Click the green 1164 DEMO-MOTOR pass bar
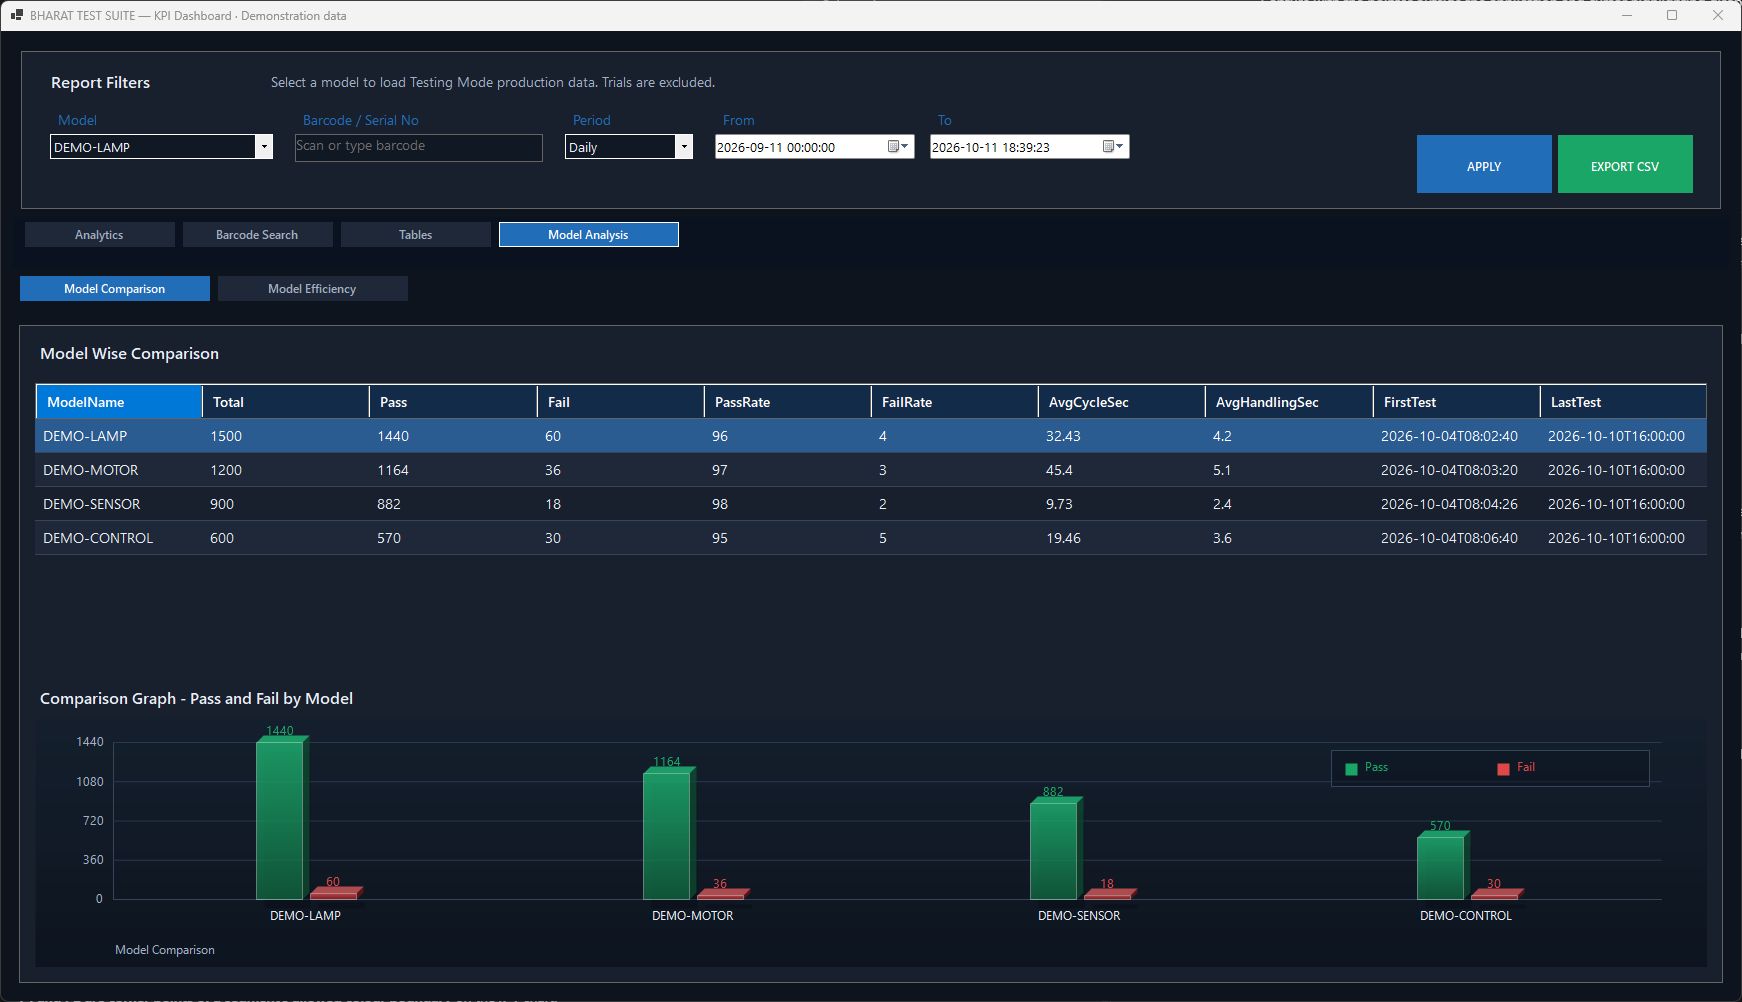 pyautogui.click(x=668, y=834)
